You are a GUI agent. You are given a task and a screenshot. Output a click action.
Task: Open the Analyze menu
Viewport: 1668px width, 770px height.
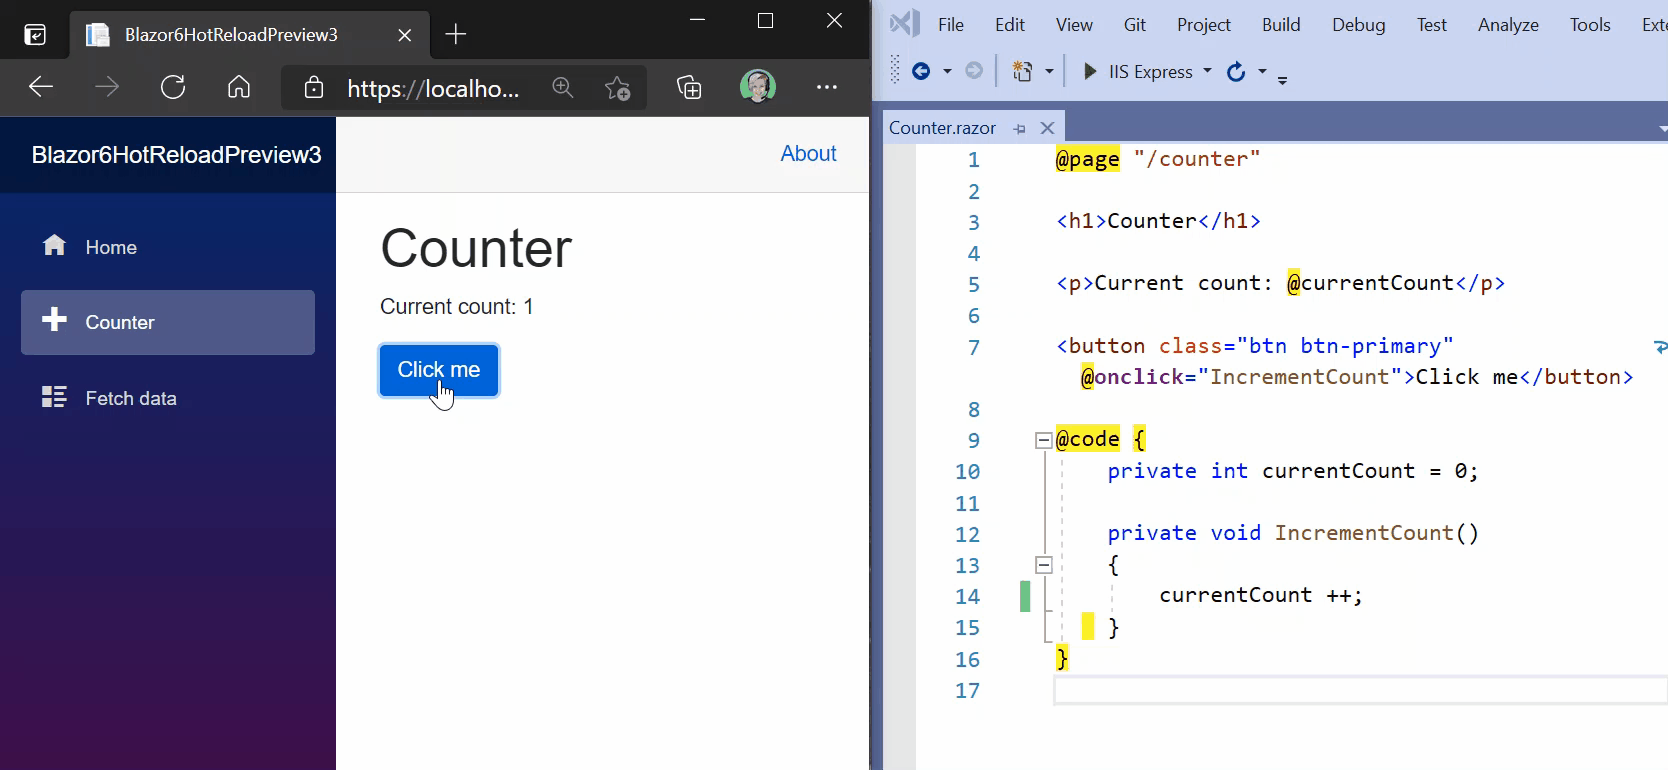(1508, 25)
